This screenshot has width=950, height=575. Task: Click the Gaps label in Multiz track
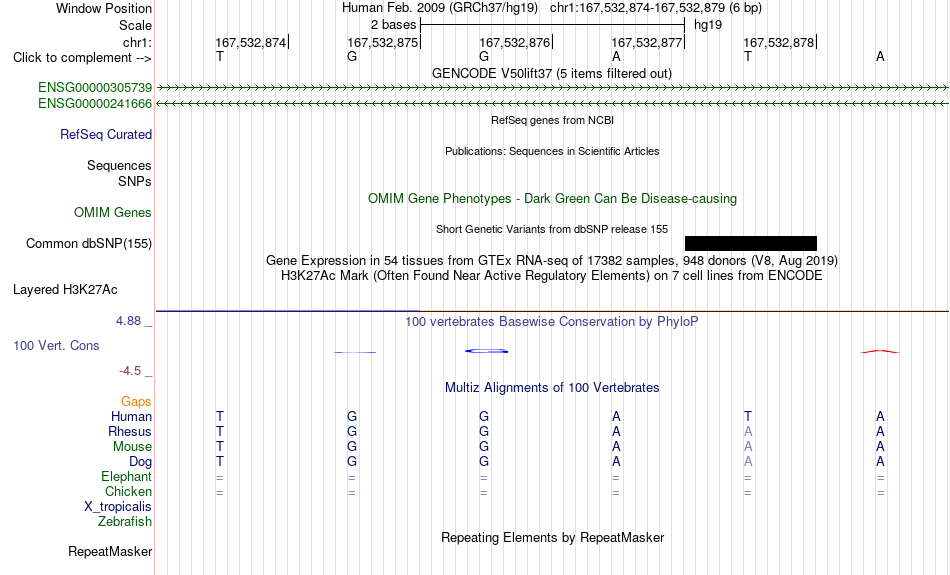coord(136,402)
